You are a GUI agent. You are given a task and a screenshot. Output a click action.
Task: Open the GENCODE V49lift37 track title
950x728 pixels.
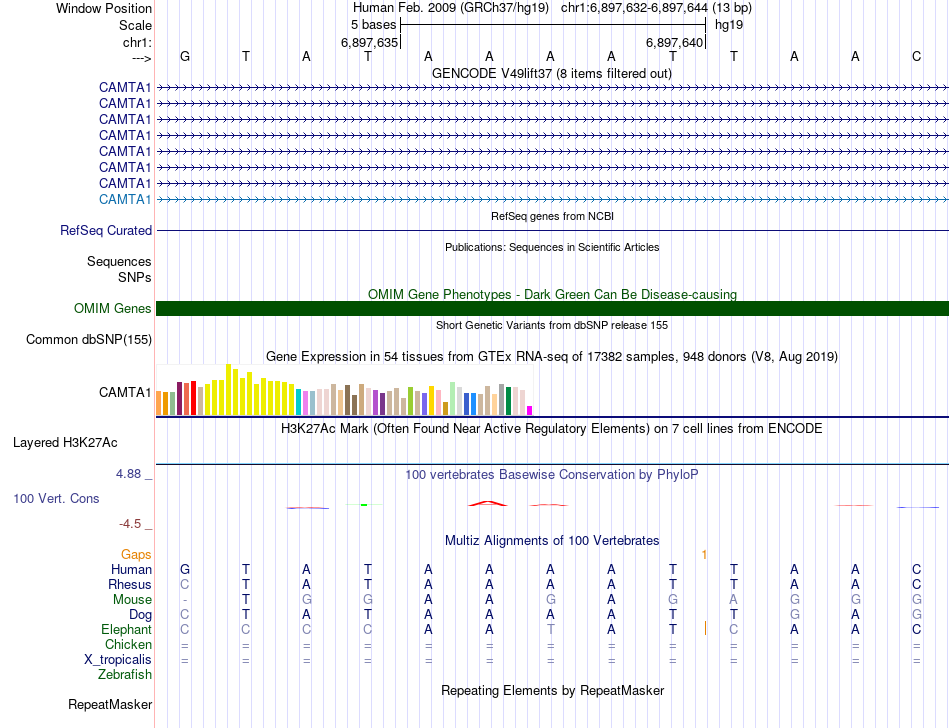[x=551, y=73]
